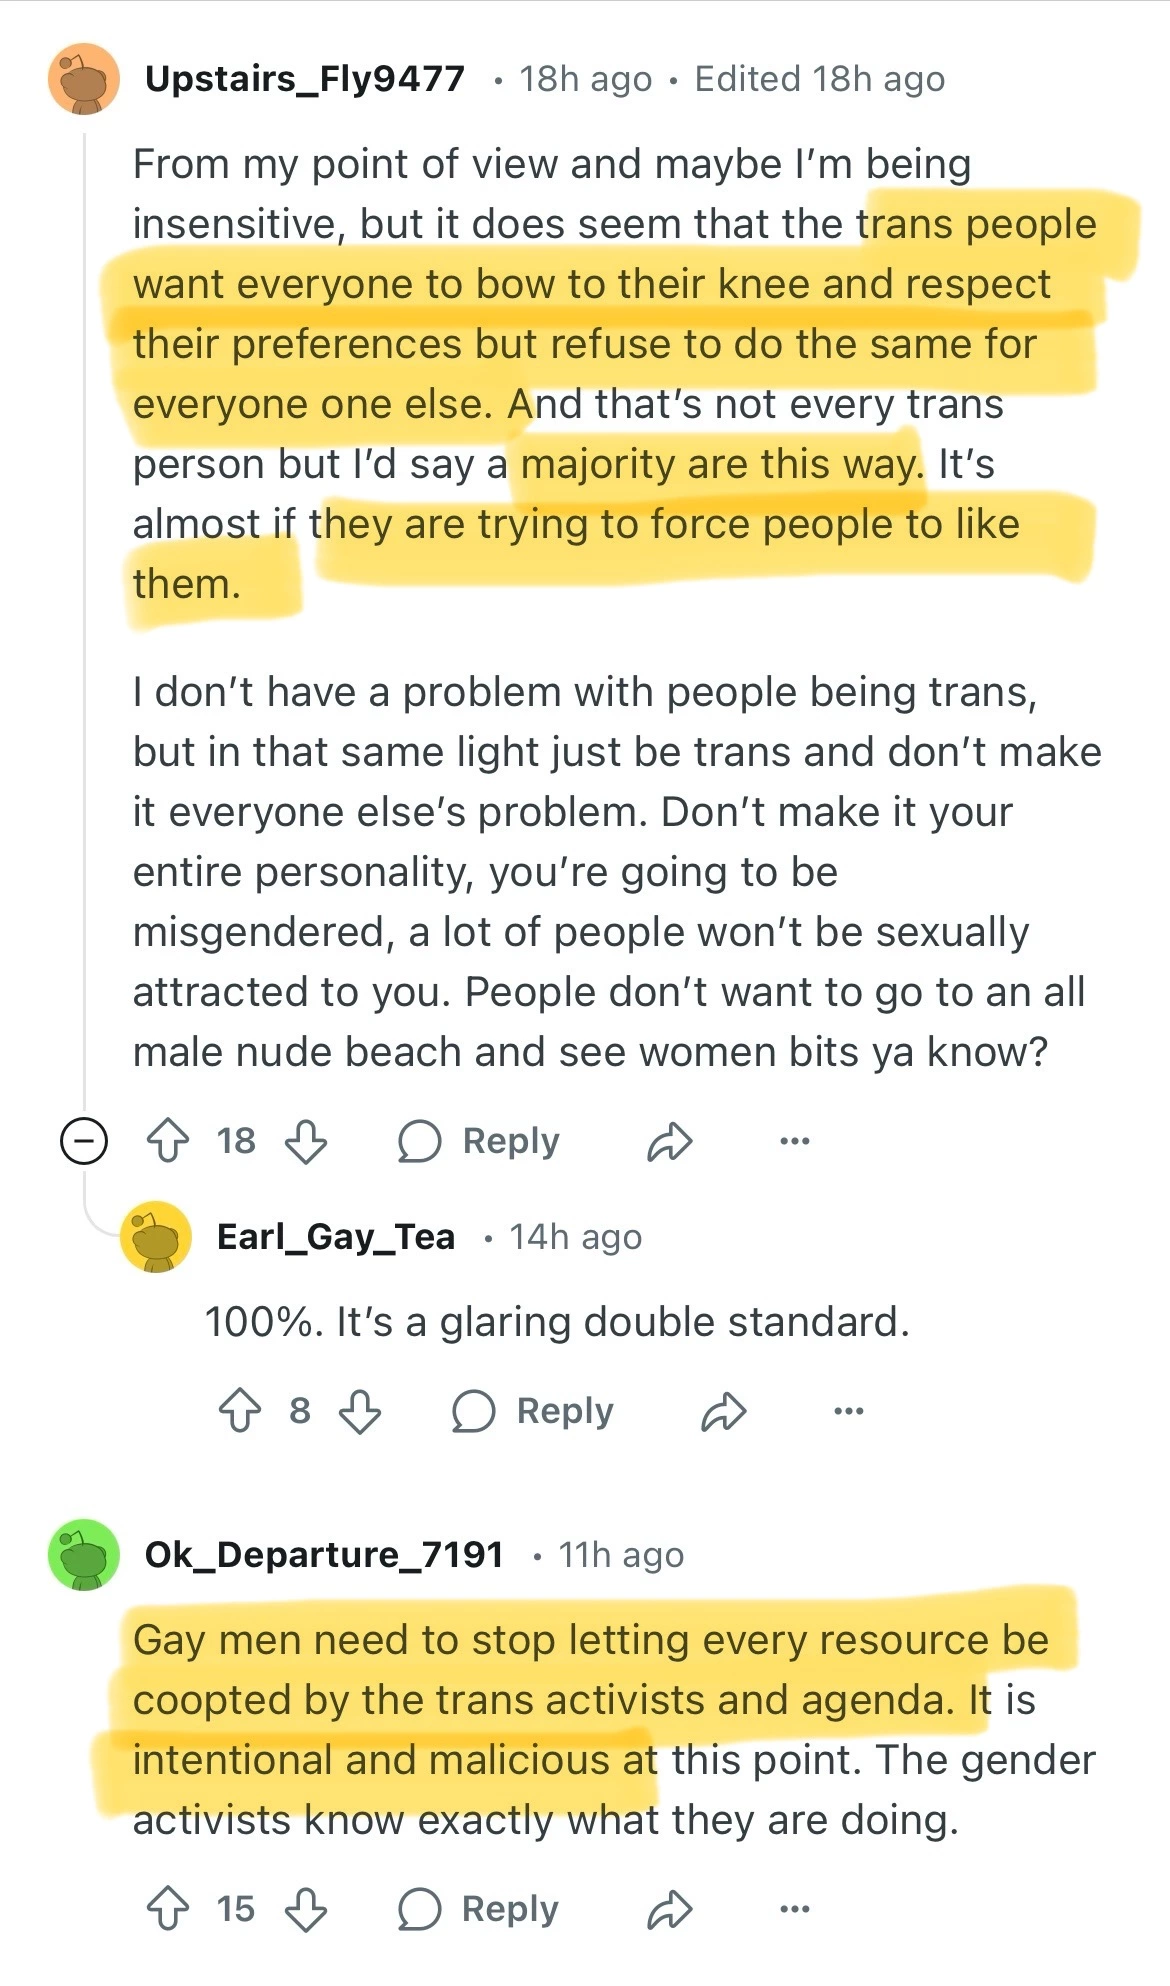Open Earl_Gay_Tea username link
1170x1986 pixels.
(x=336, y=1237)
